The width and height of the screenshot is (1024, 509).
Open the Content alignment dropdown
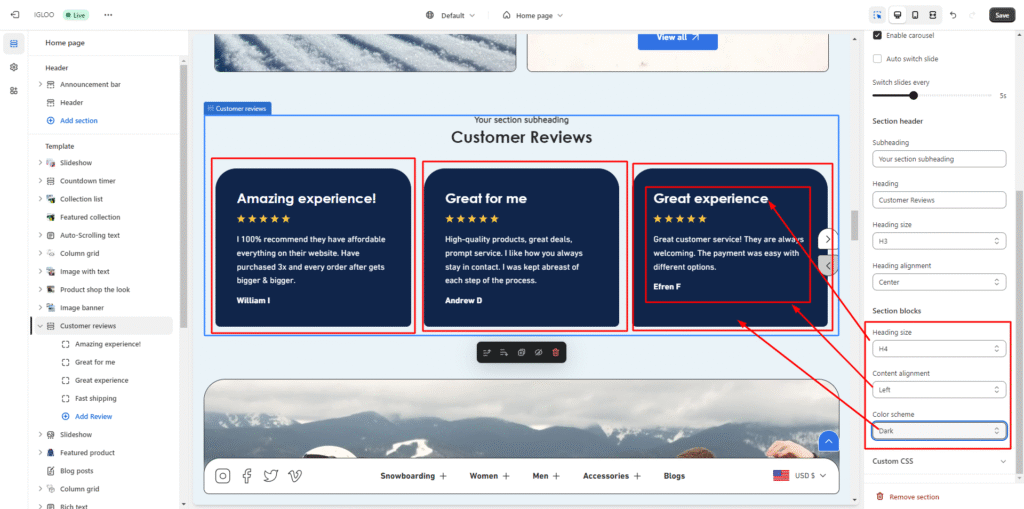[x=937, y=389]
